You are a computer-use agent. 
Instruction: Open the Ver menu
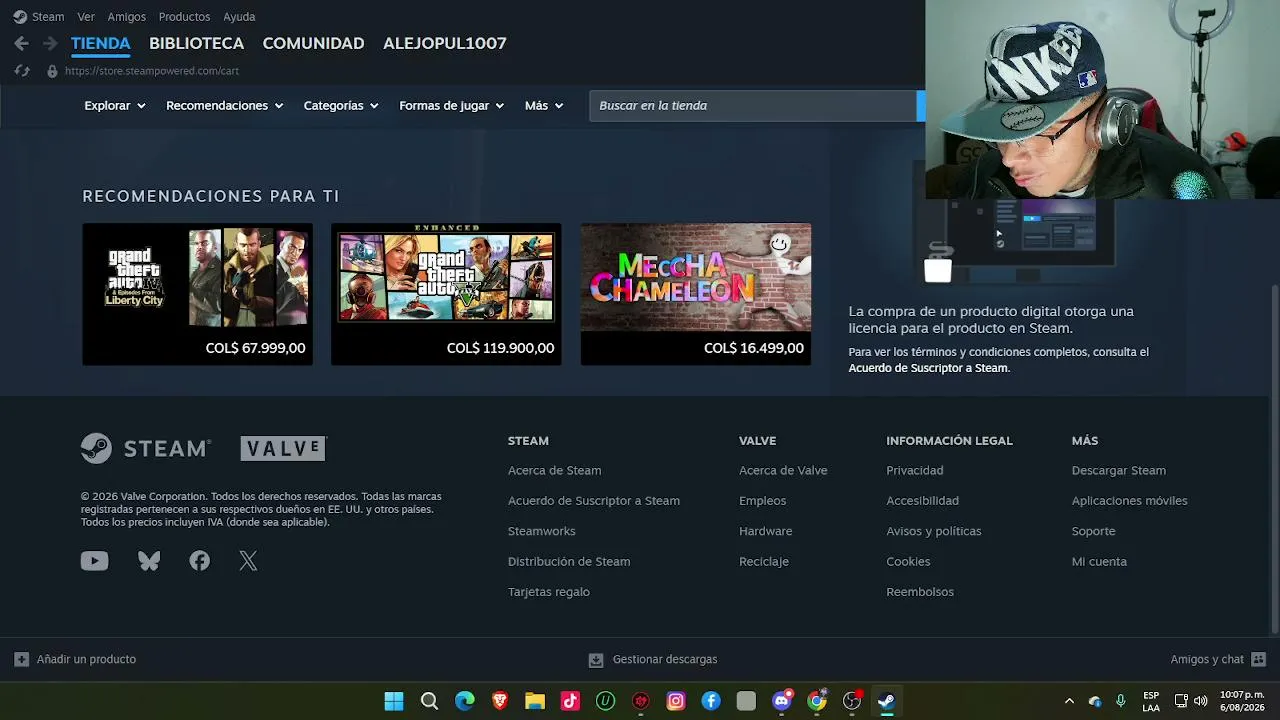click(x=86, y=17)
